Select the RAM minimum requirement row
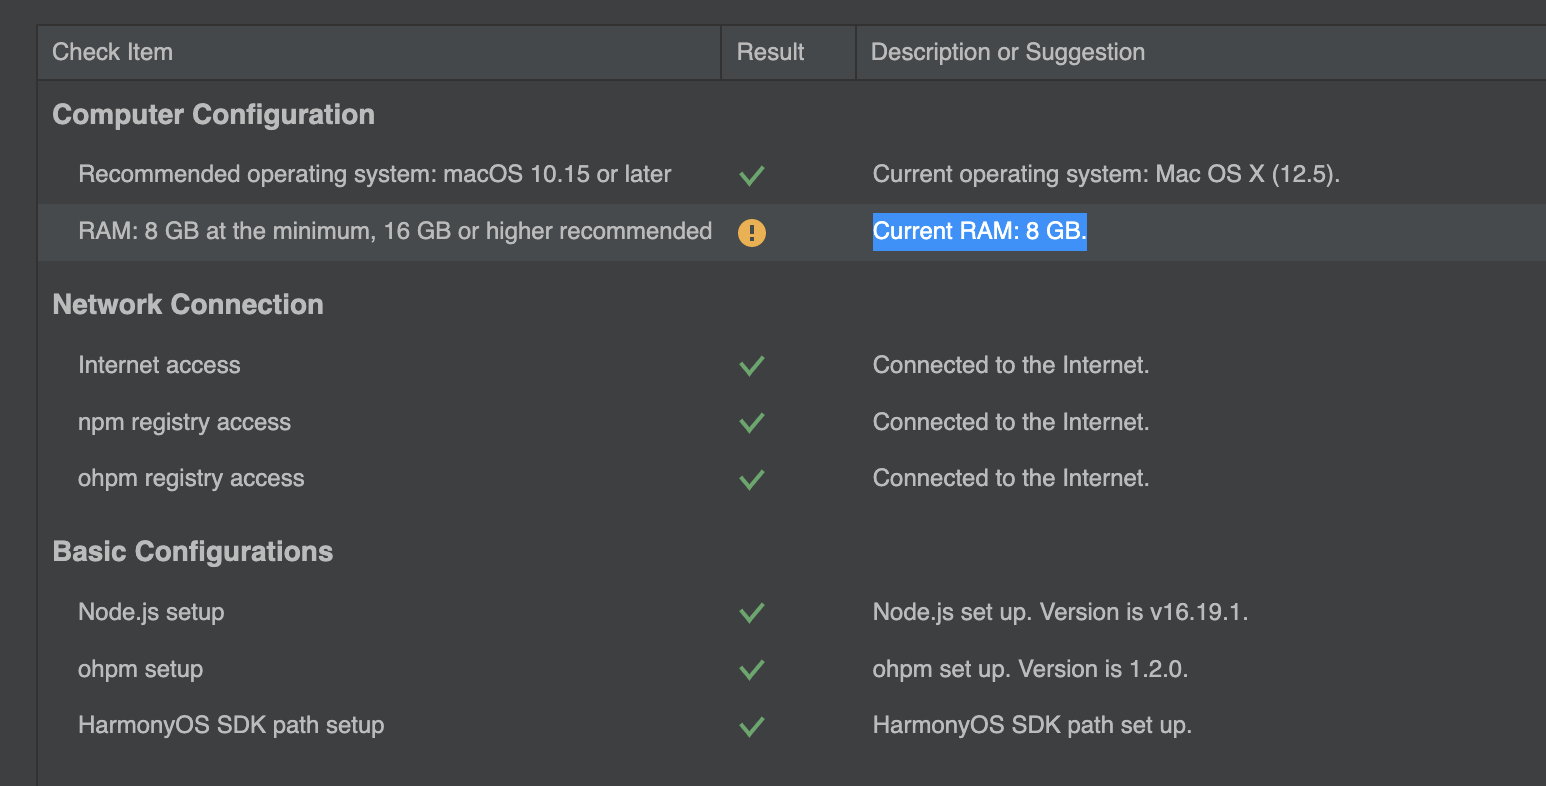The height and width of the screenshot is (786, 1546). coord(395,232)
